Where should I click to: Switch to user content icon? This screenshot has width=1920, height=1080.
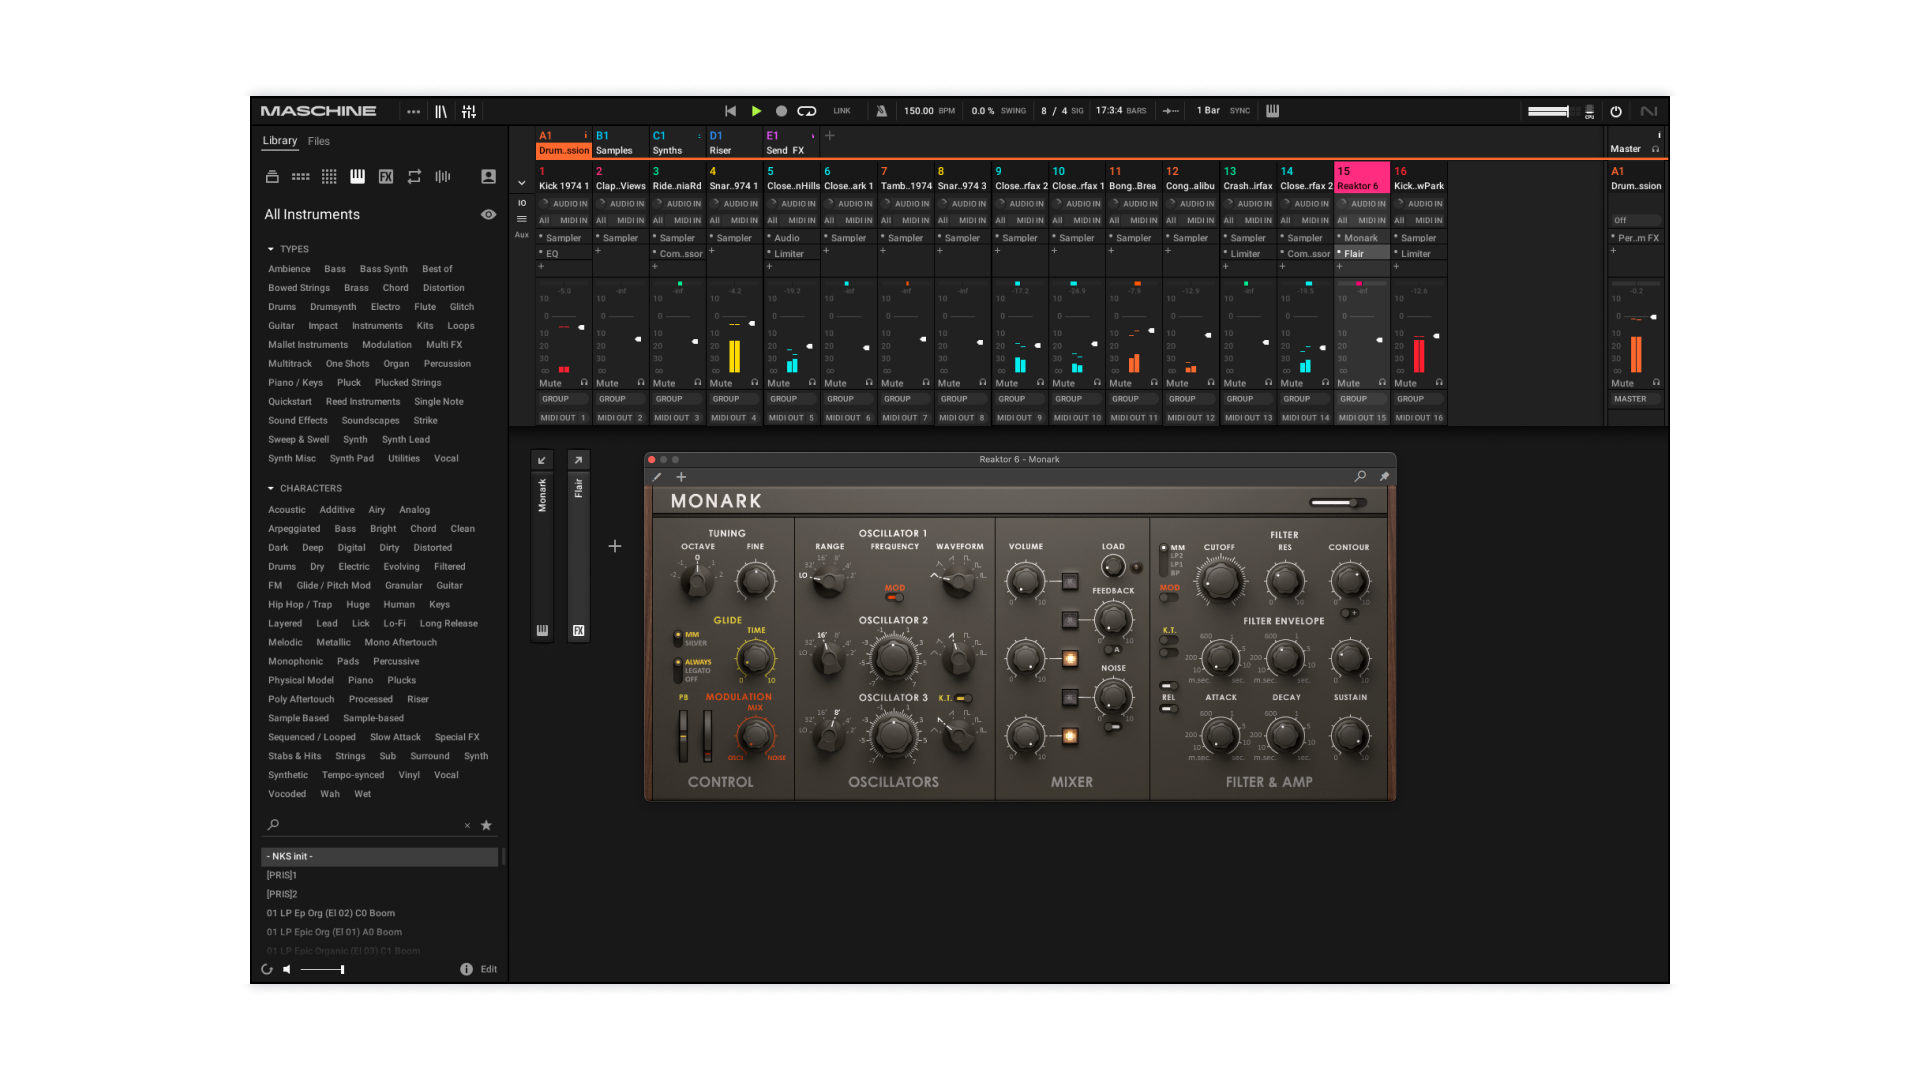coord(488,176)
